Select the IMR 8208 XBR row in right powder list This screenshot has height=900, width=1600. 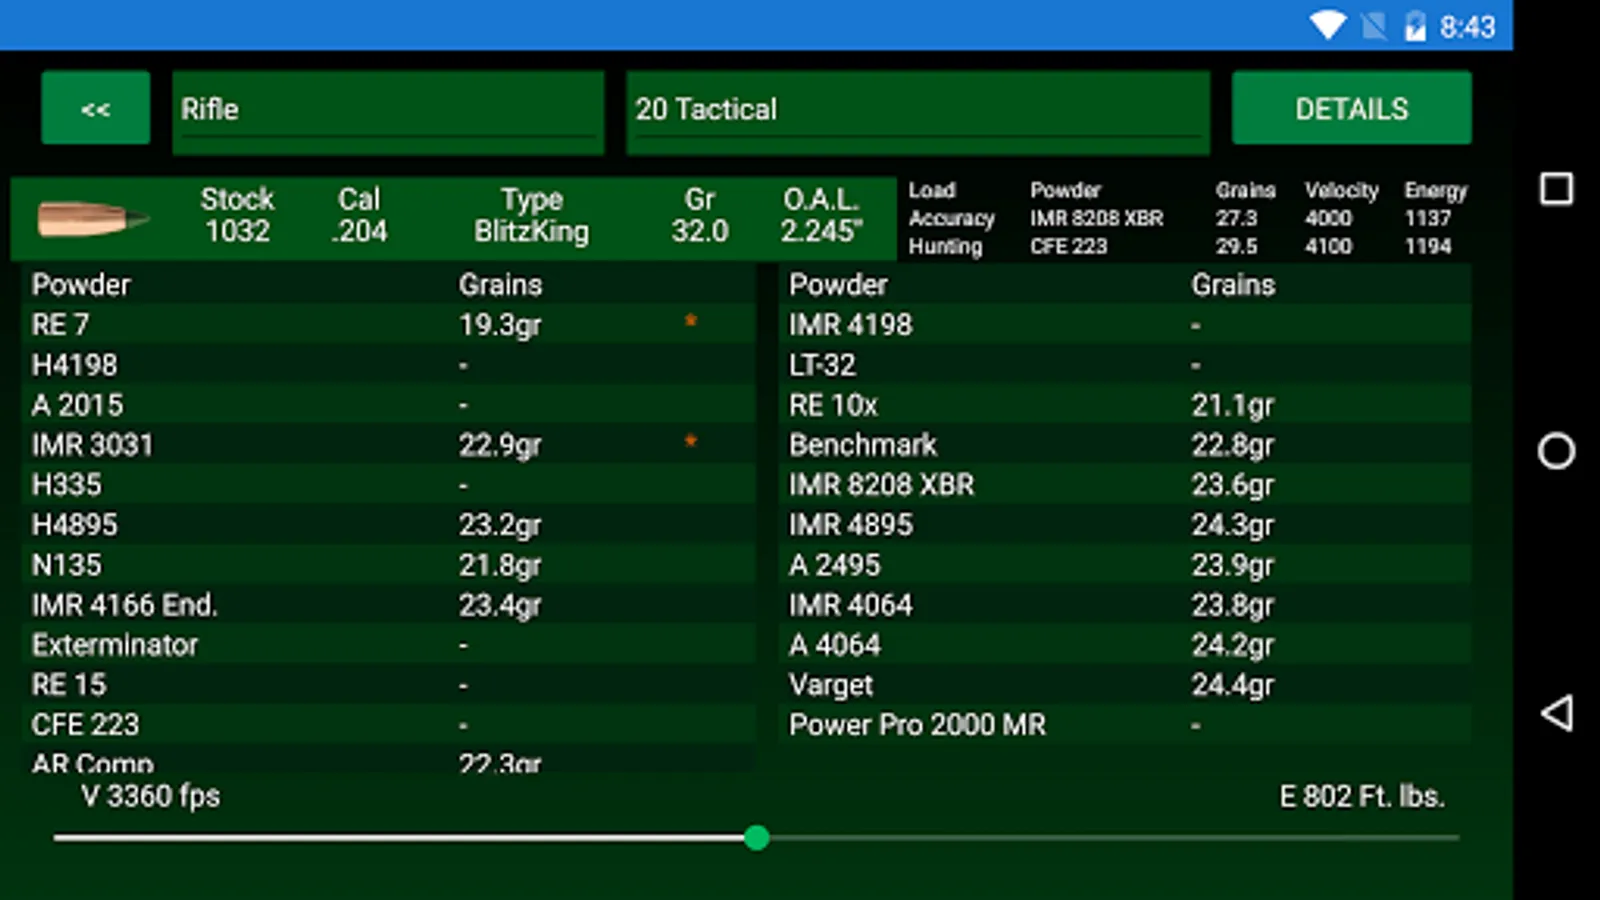click(1125, 484)
